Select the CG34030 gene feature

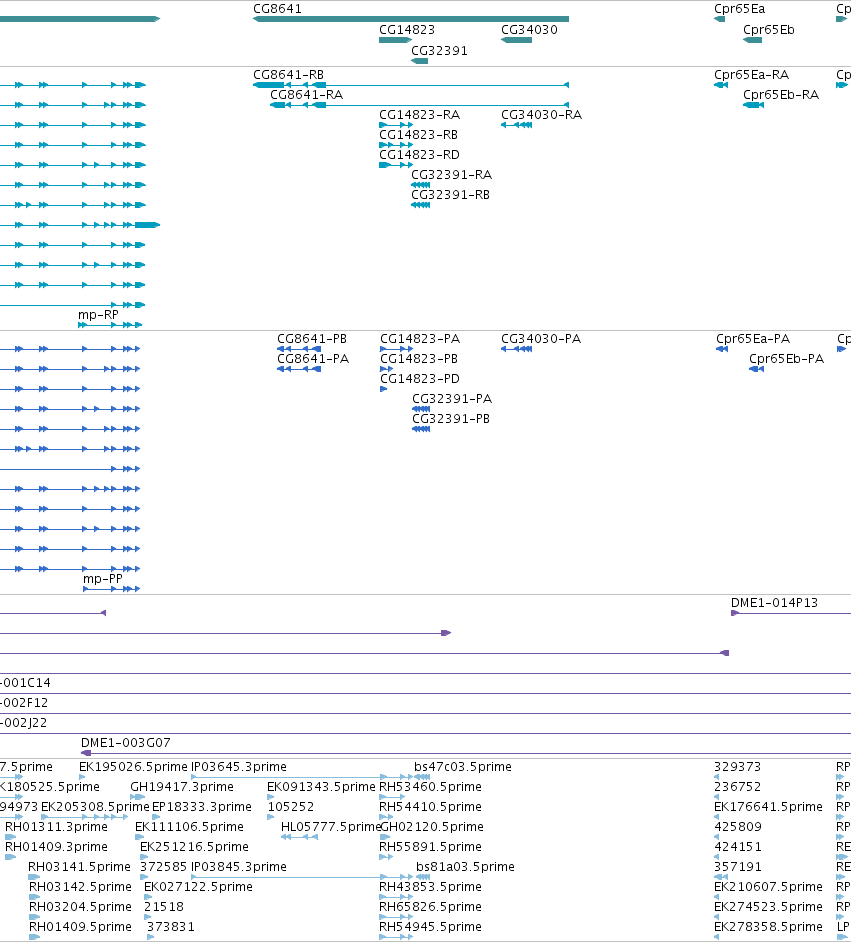pyautogui.click(x=516, y=40)
